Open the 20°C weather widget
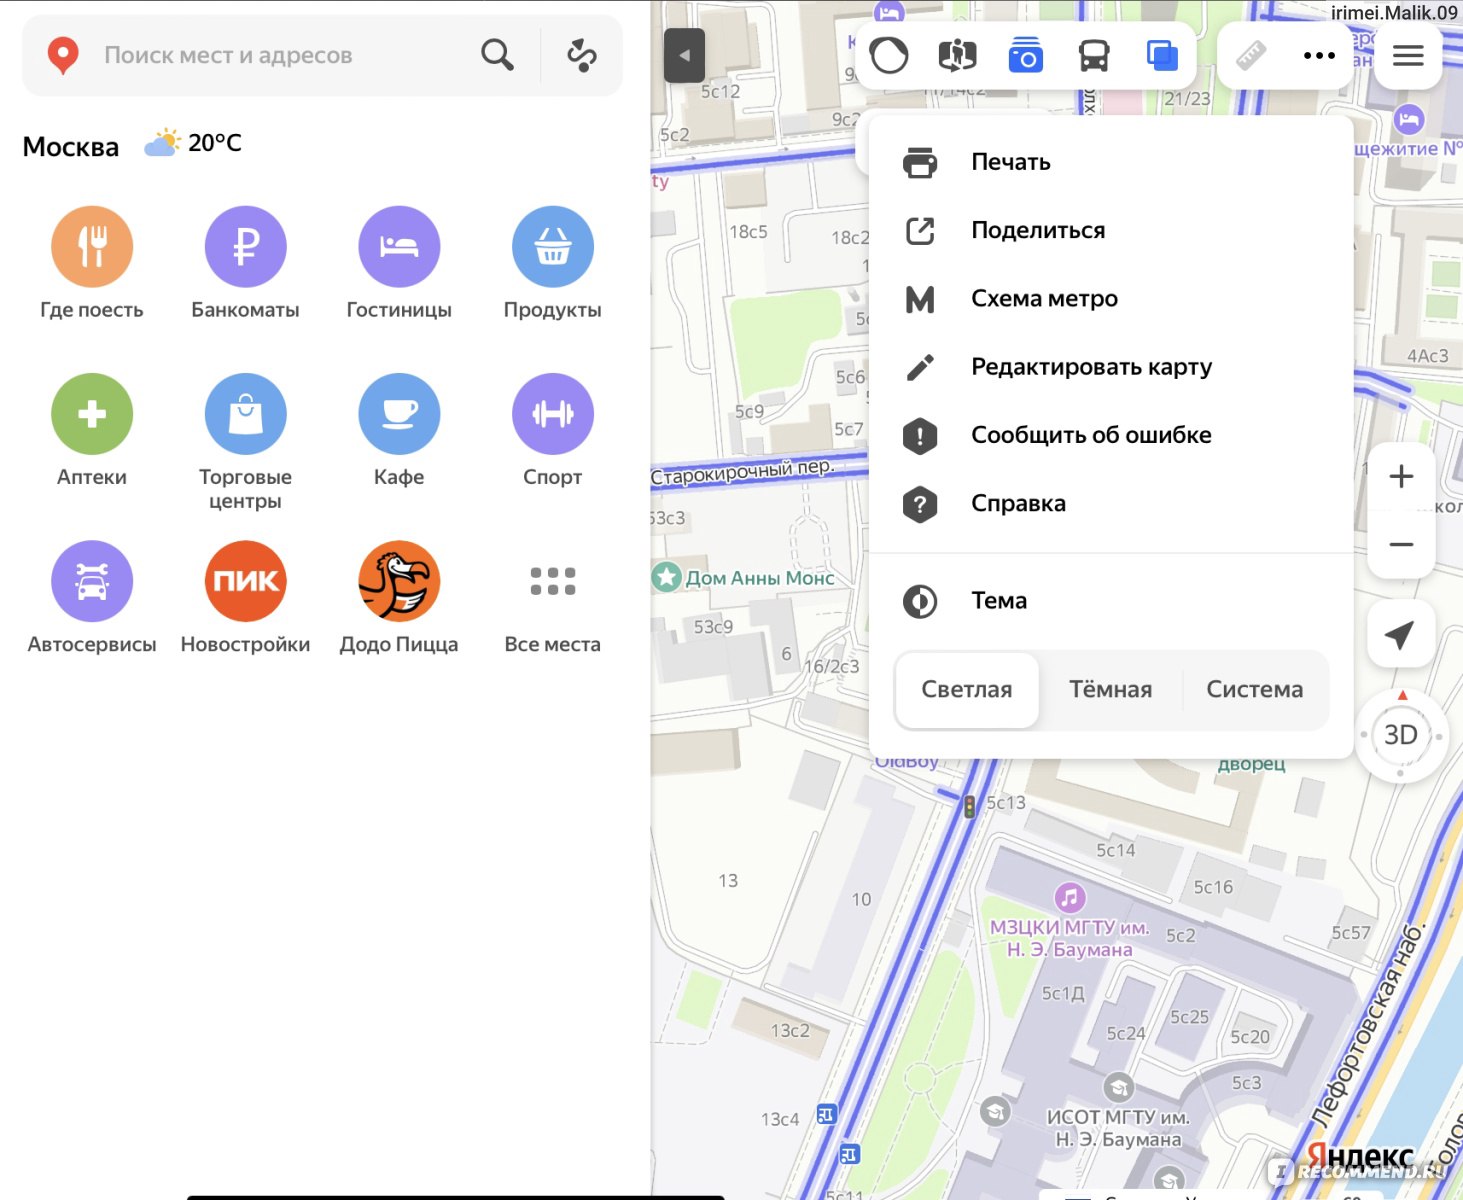Screen dimensions: 1463x1200 (193, 143)
